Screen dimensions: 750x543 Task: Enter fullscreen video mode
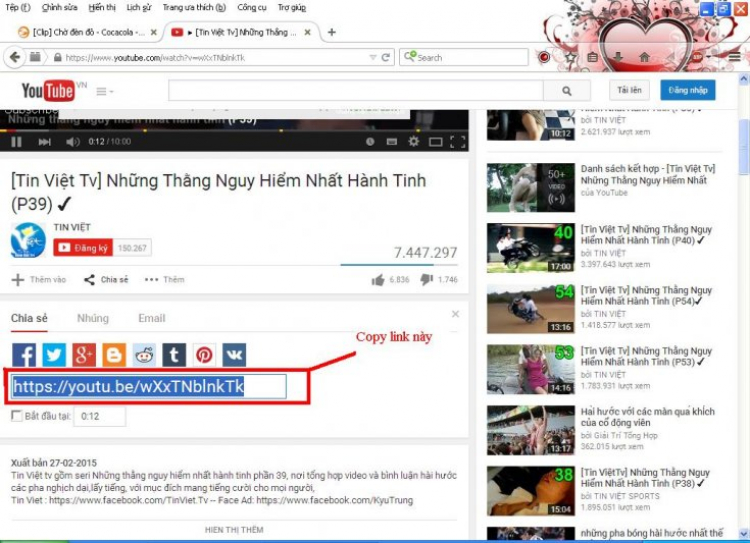[x=458, y=142]
